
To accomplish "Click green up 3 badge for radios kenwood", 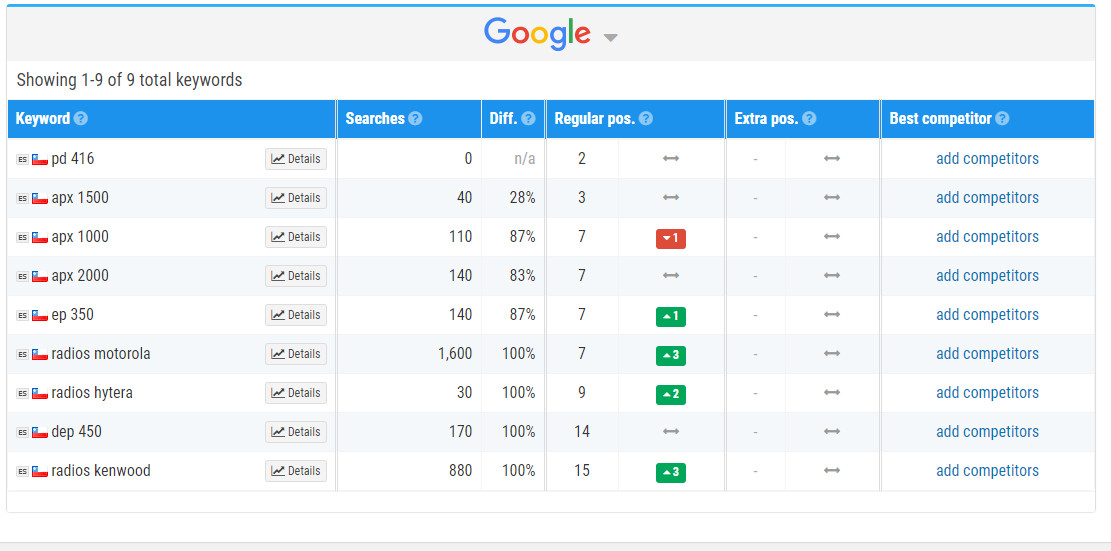I will point(670,472).
